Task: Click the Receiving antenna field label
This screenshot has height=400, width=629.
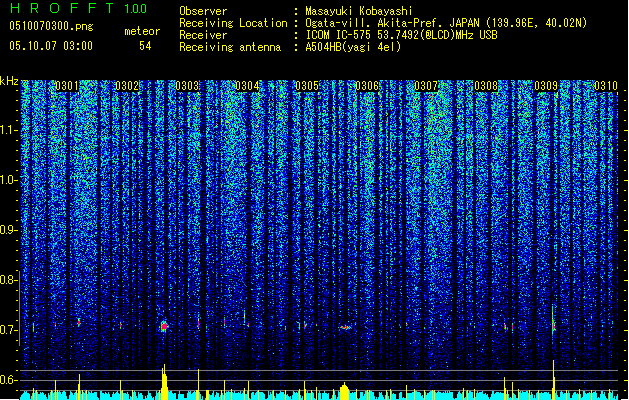Action: click(x=230, y=47)
